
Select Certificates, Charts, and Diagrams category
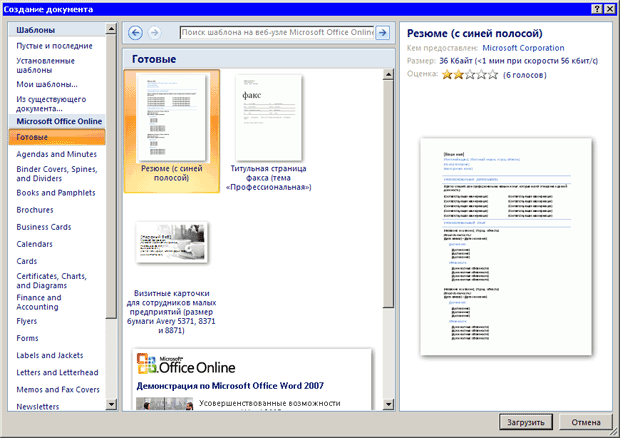click(51, 281)
